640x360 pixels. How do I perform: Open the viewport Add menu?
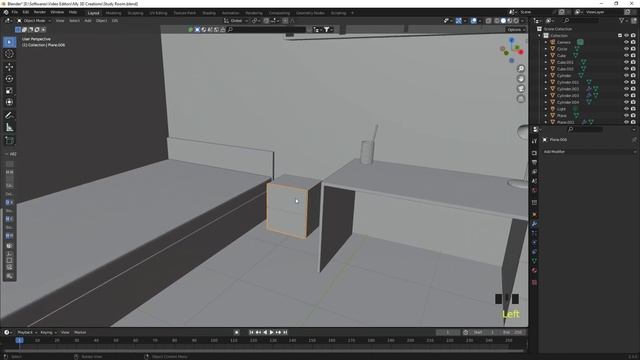pos(88,20)
